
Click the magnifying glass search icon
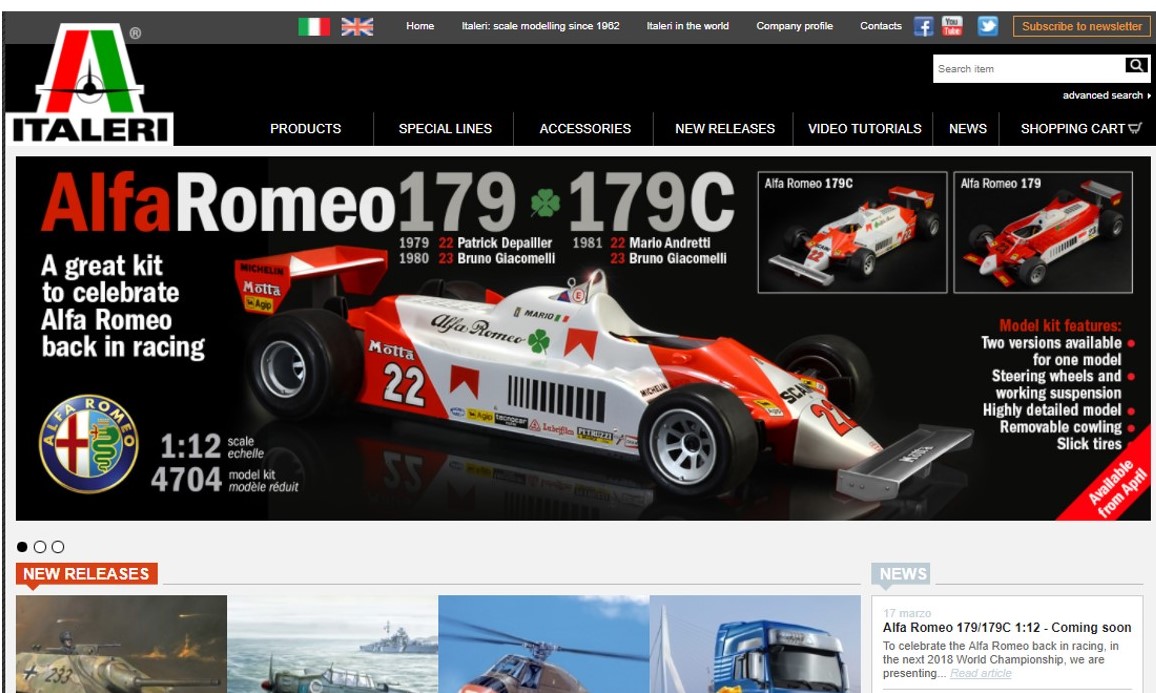click(x=1136, y=66)
